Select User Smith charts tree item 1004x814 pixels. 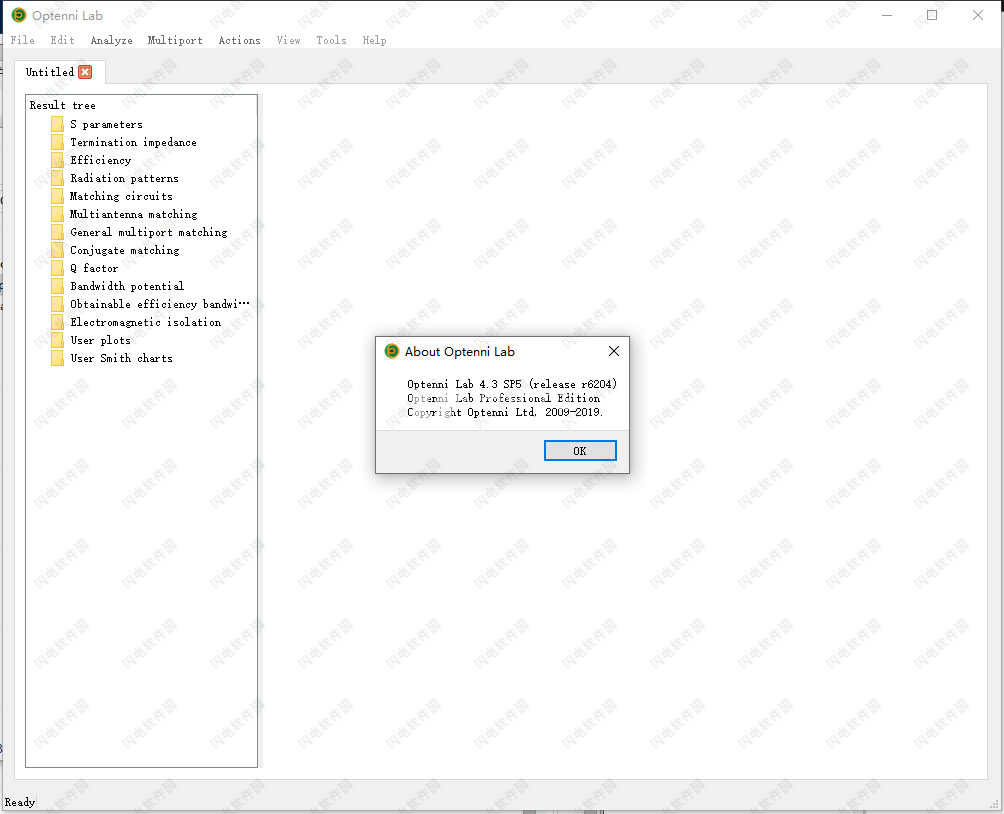tap(121, 358)
